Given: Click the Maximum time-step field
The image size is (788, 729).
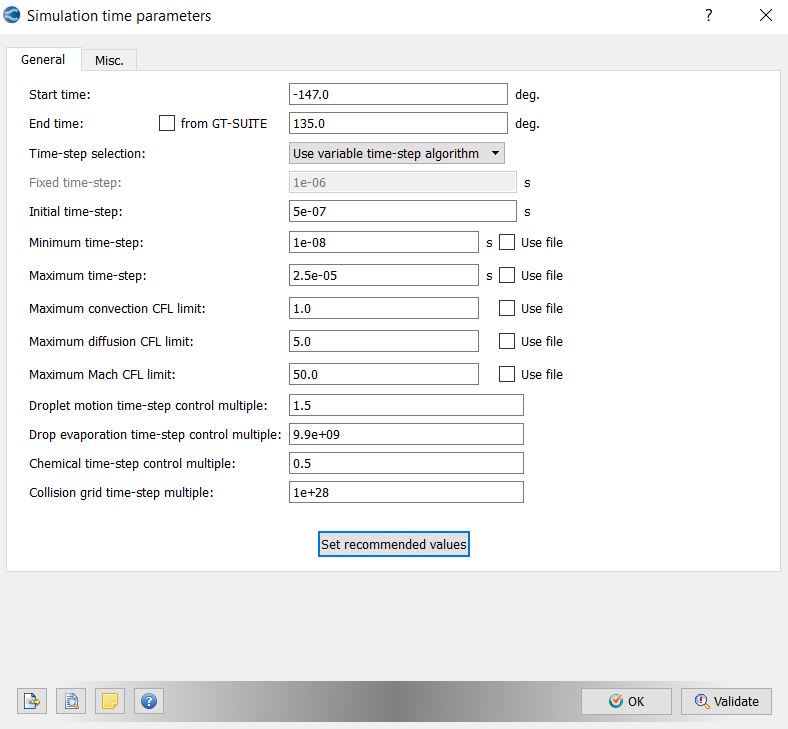Looking at the screenshot, I should click(x=383, y=275).
